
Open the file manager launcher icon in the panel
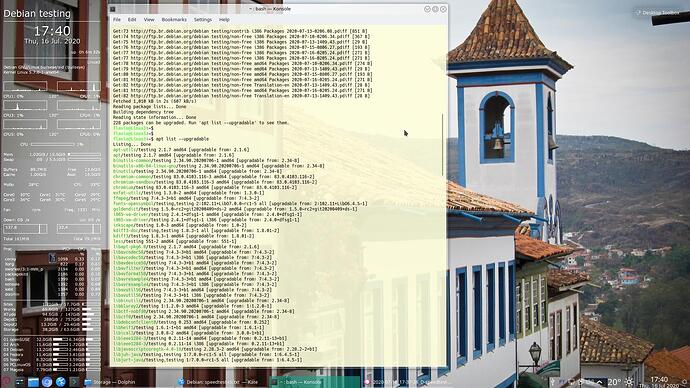[33, 382]
